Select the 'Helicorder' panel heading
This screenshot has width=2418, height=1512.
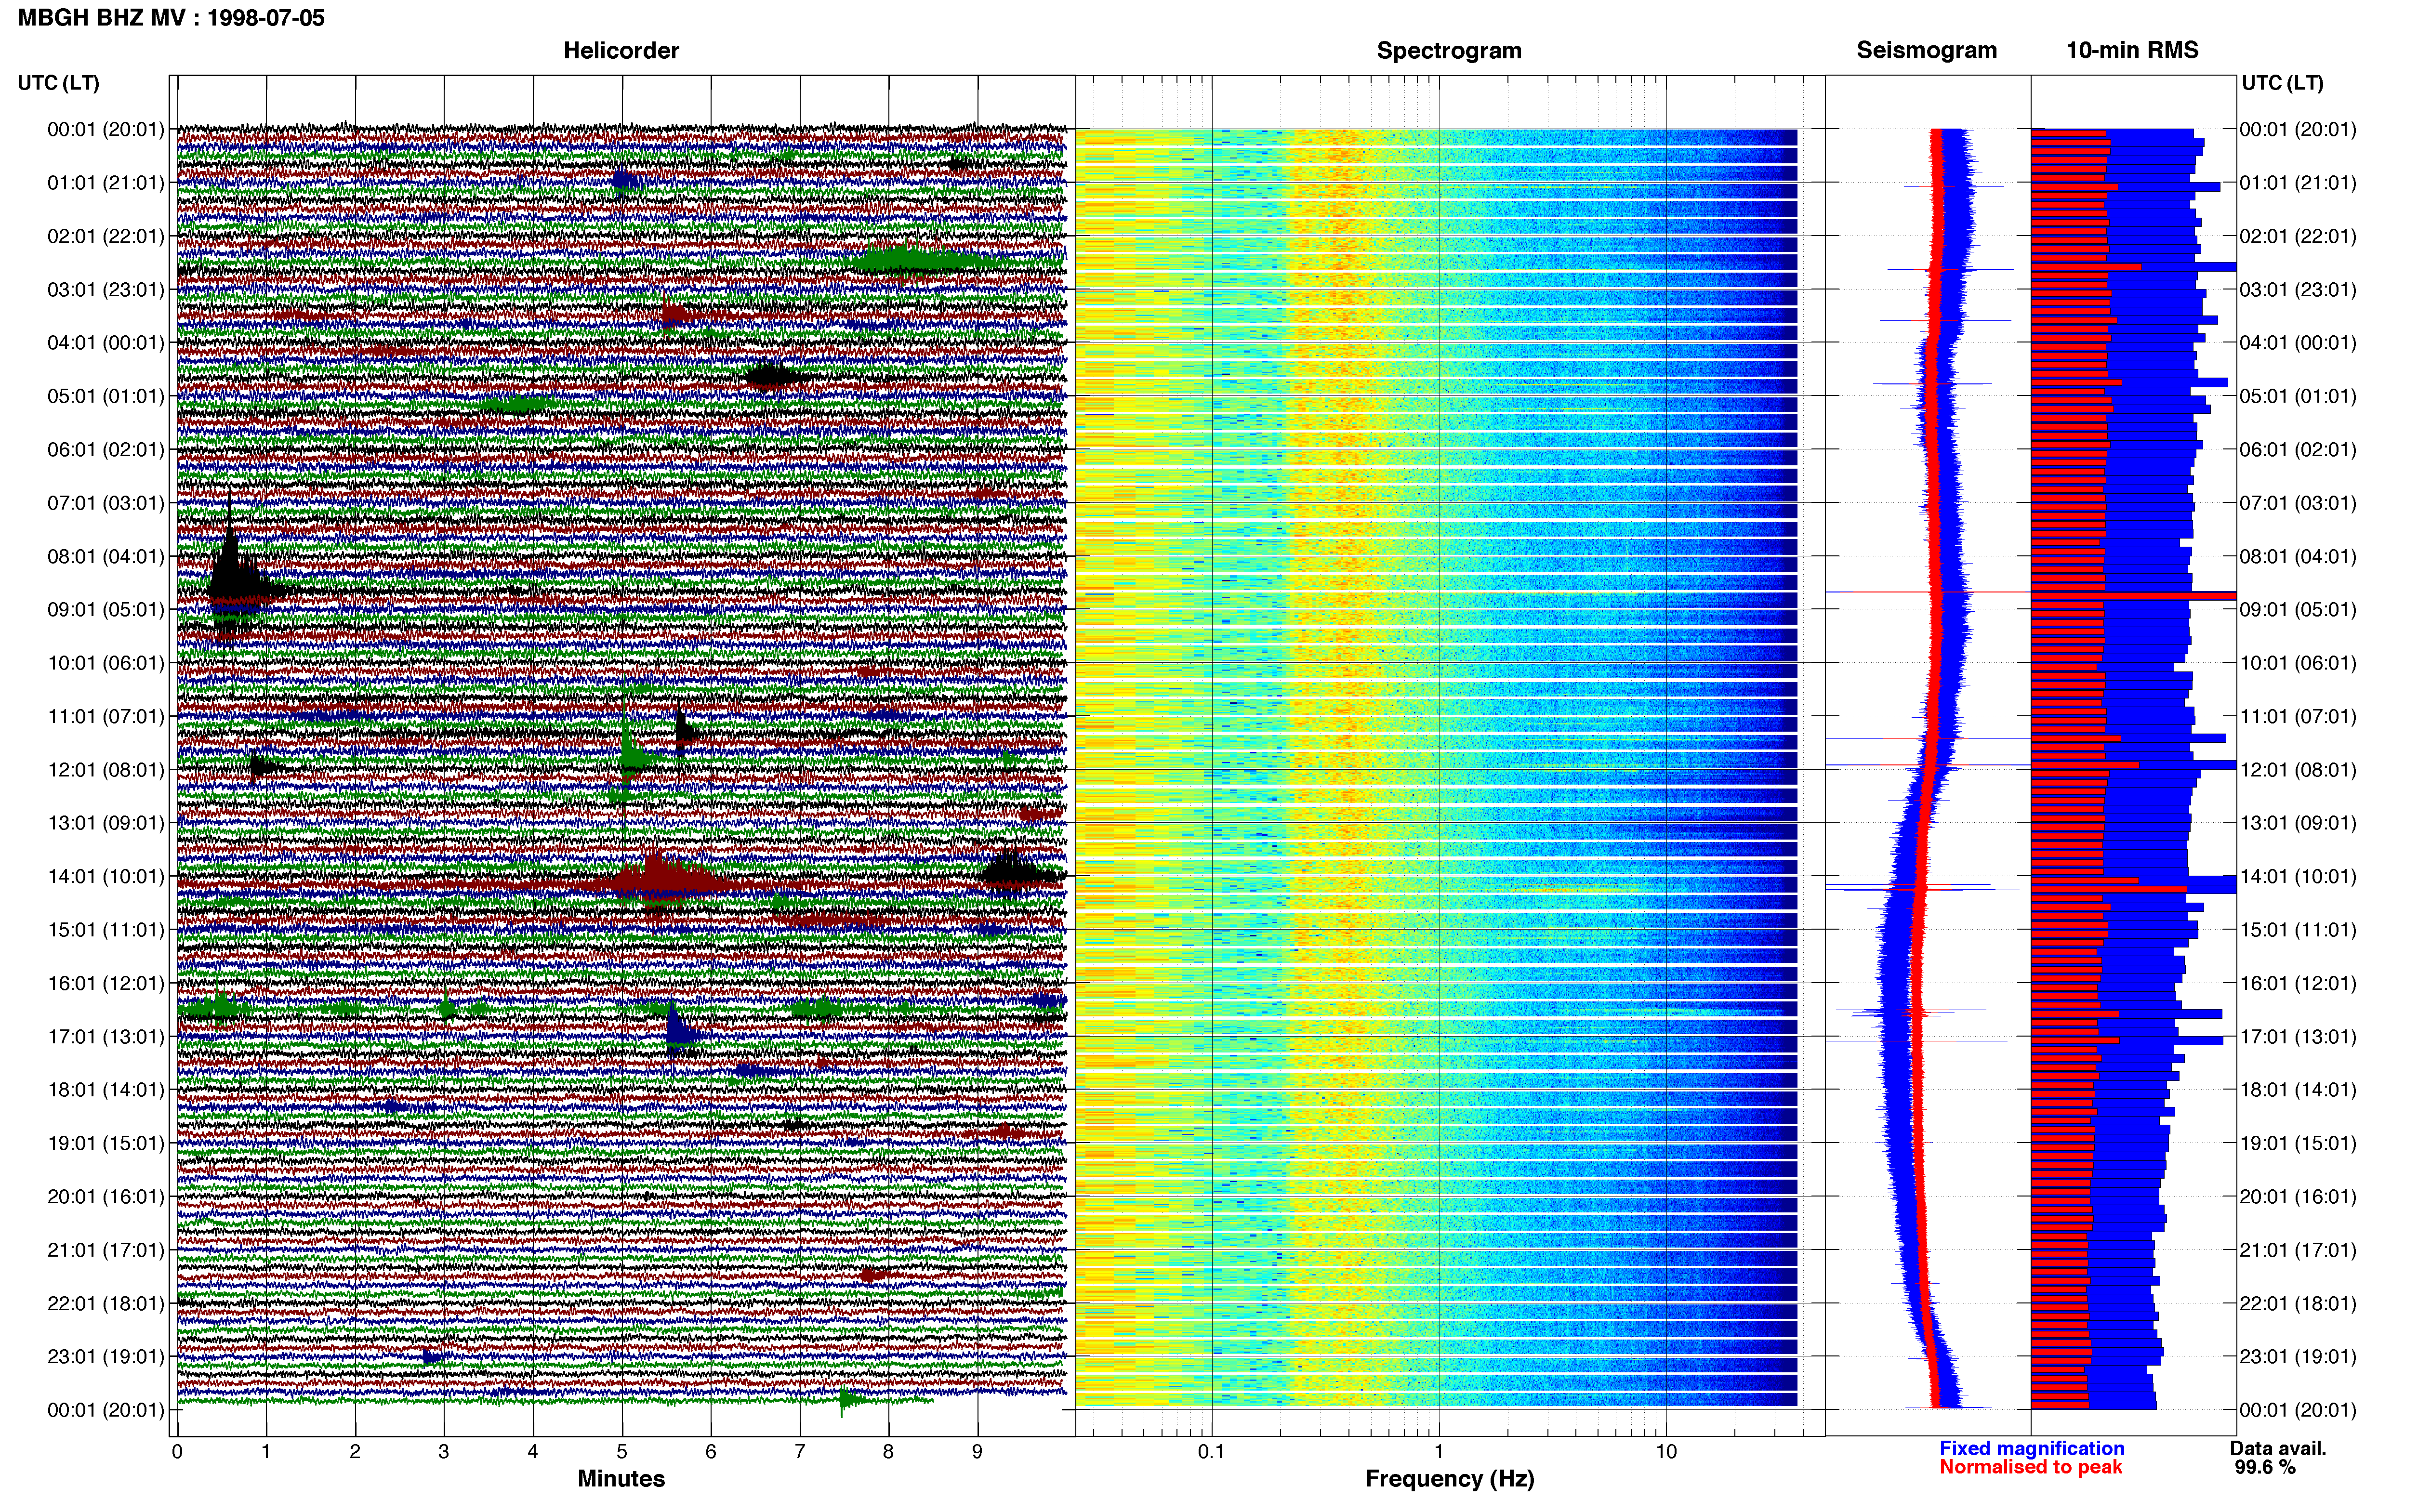621,50
